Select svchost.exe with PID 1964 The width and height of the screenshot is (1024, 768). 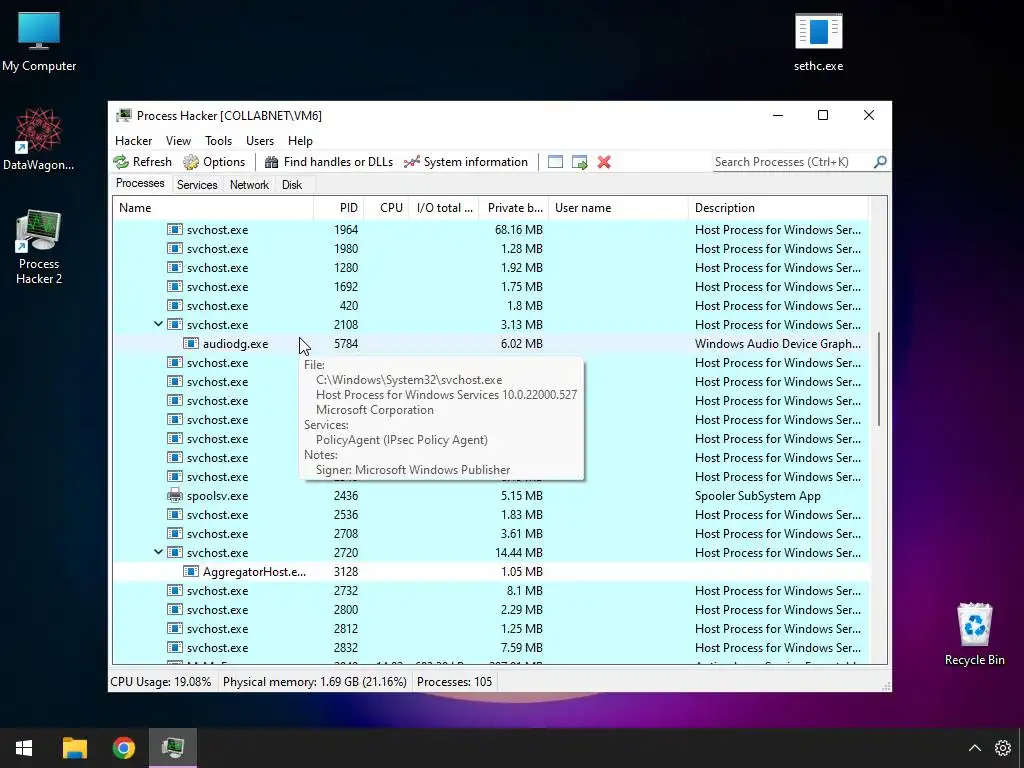492,230
